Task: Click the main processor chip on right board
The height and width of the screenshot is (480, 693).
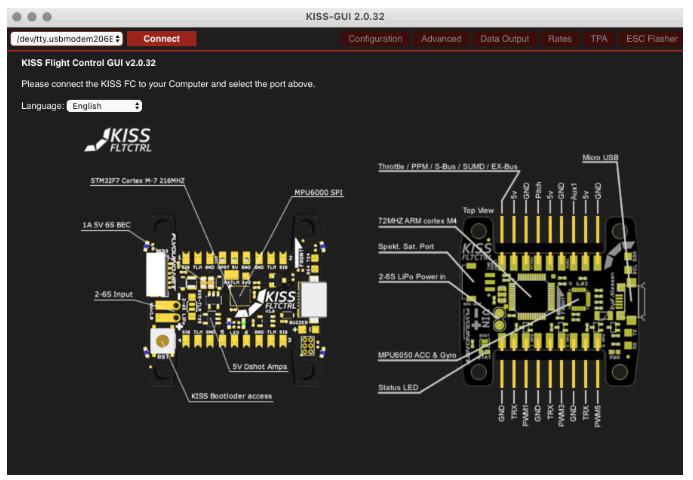Action: click(x=532, y=297)
